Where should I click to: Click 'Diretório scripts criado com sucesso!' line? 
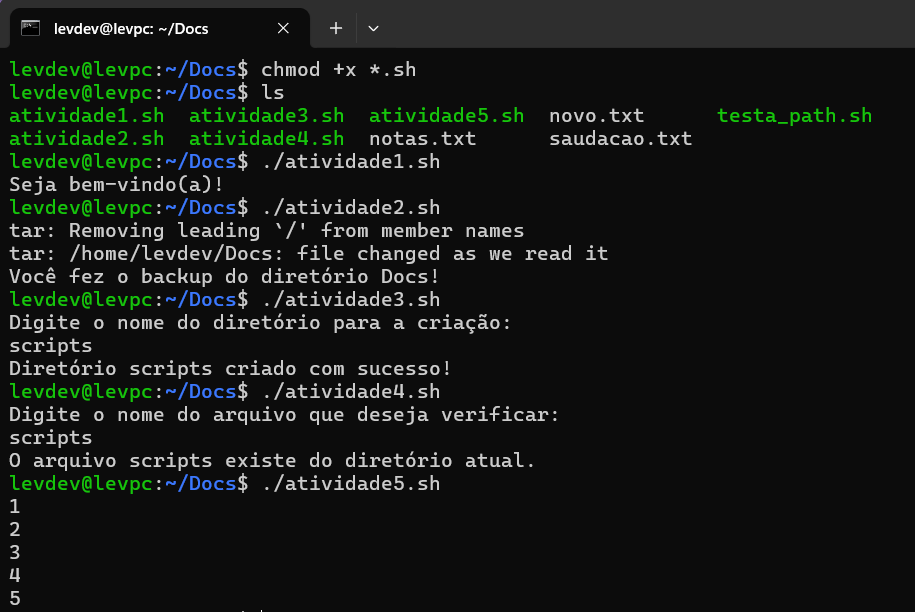(231, 369)
